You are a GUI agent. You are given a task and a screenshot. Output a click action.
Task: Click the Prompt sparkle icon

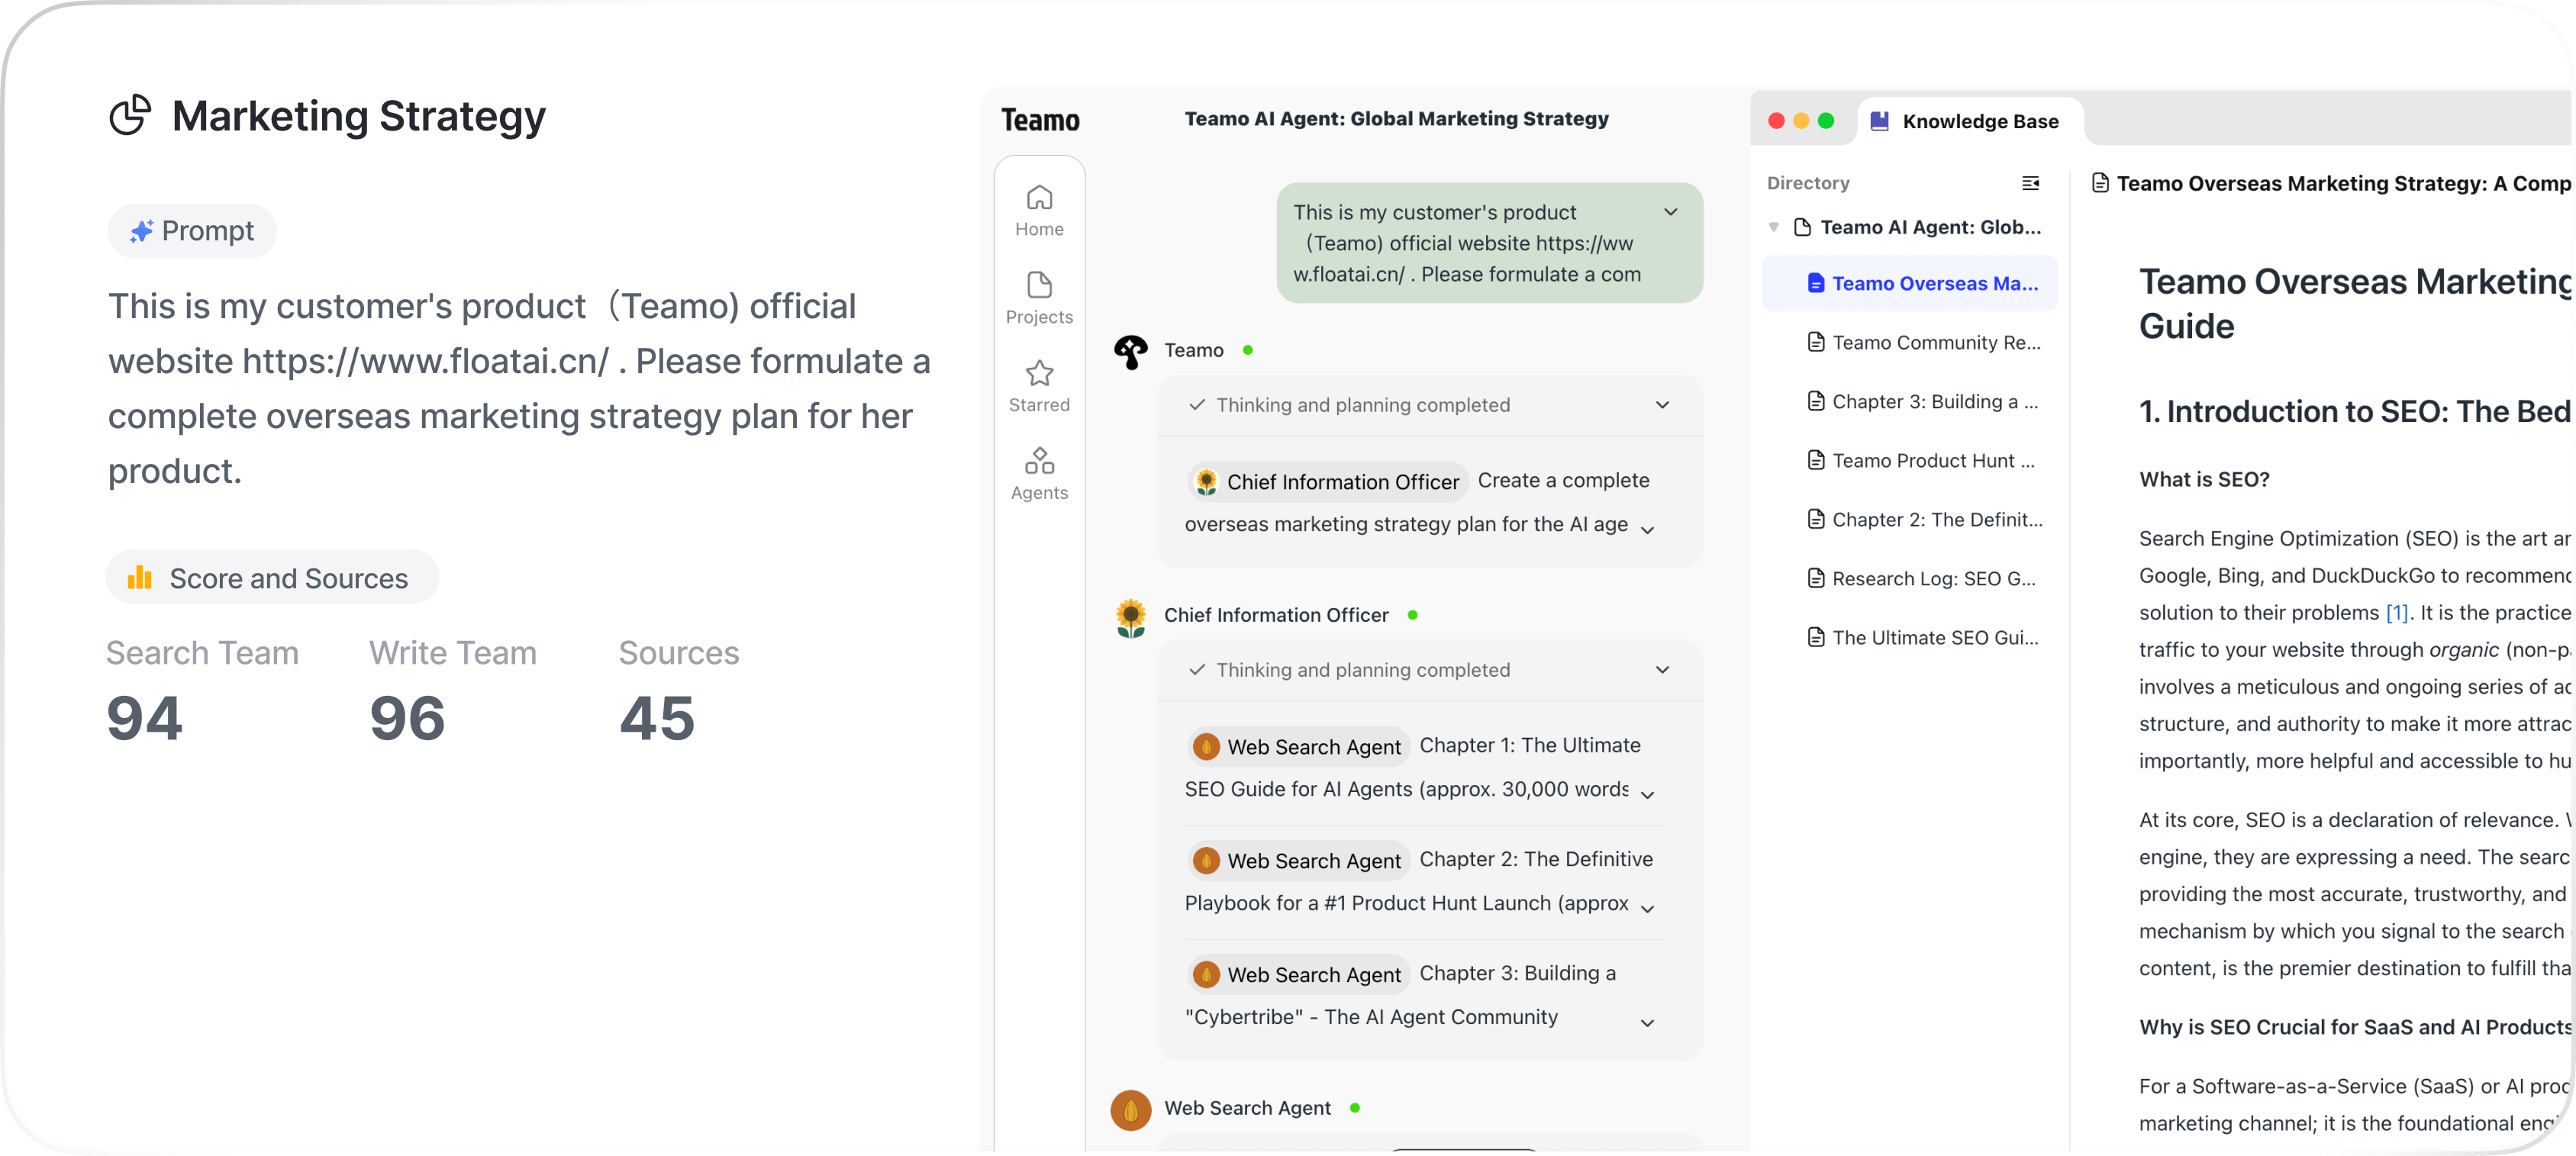pos(142,231)
